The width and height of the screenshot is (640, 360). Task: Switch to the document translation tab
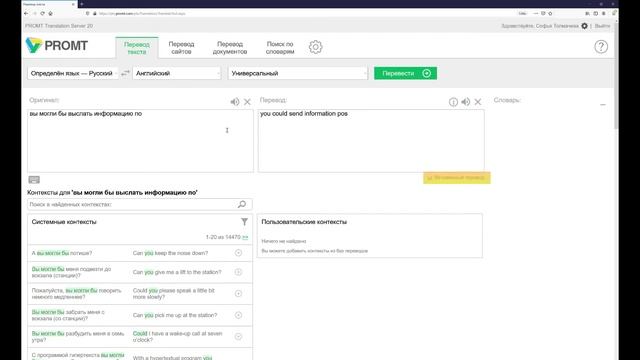pos(230,48)
